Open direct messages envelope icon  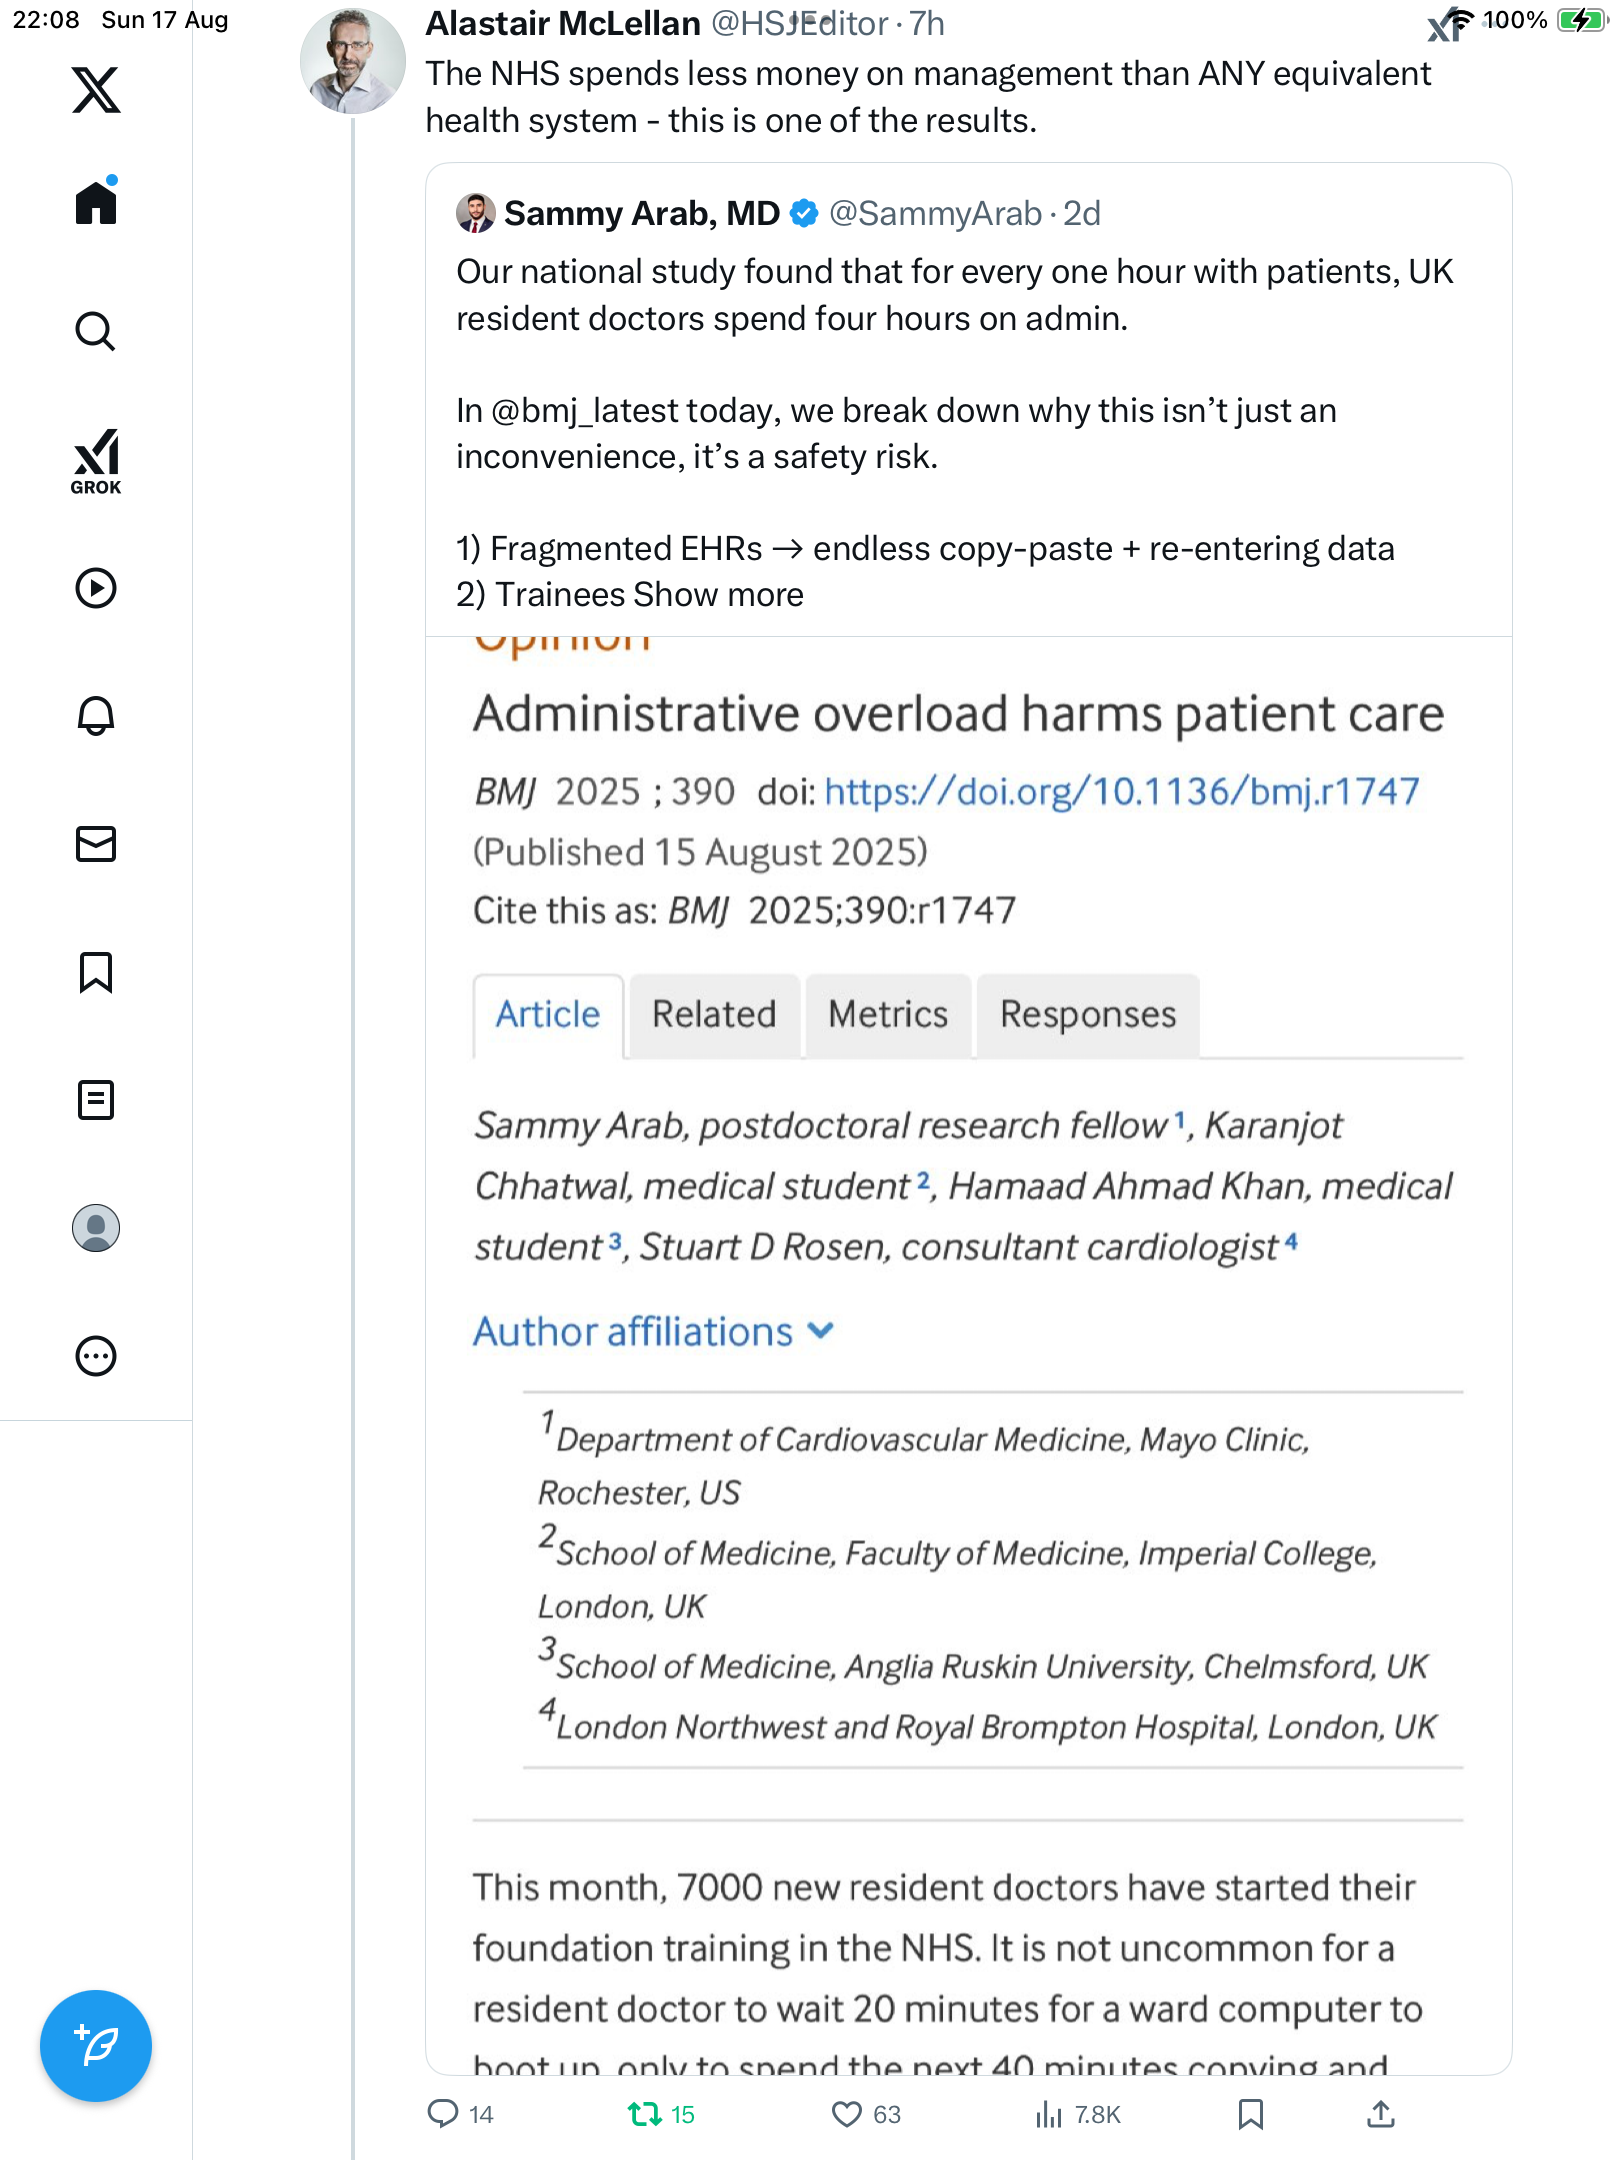[x=96, y=844]
